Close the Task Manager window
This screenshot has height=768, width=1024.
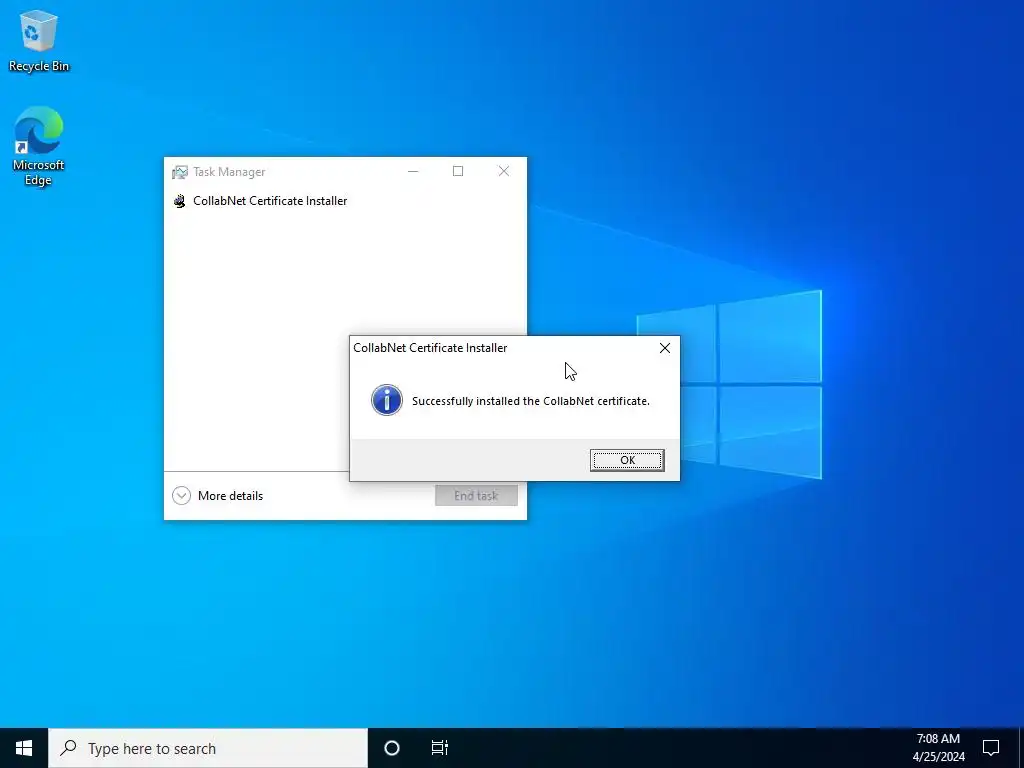[504, 172]
